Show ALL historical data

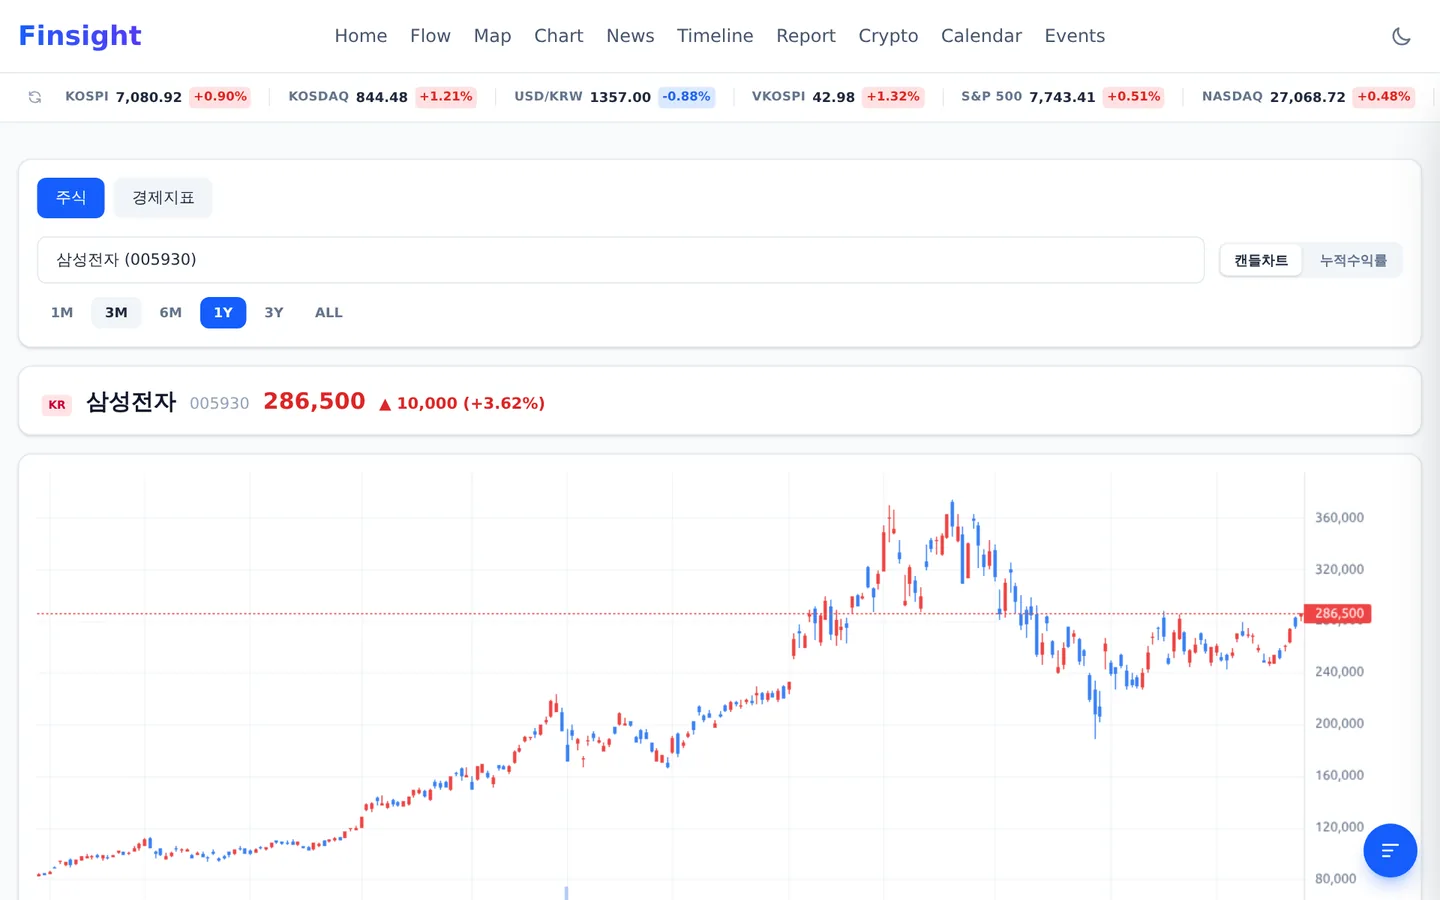[329, 313]
